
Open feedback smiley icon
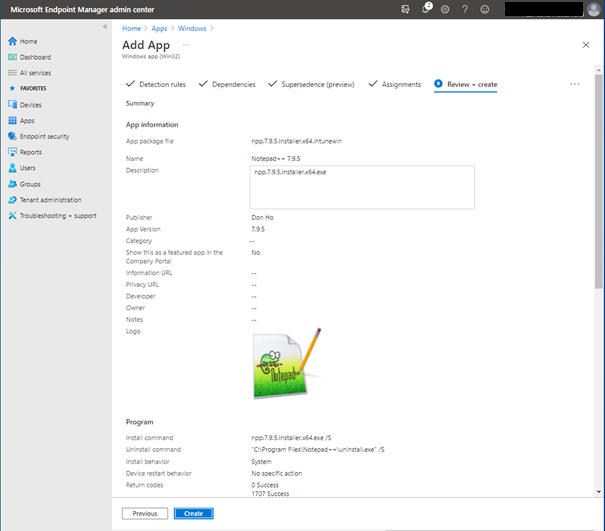click(485, 9)
